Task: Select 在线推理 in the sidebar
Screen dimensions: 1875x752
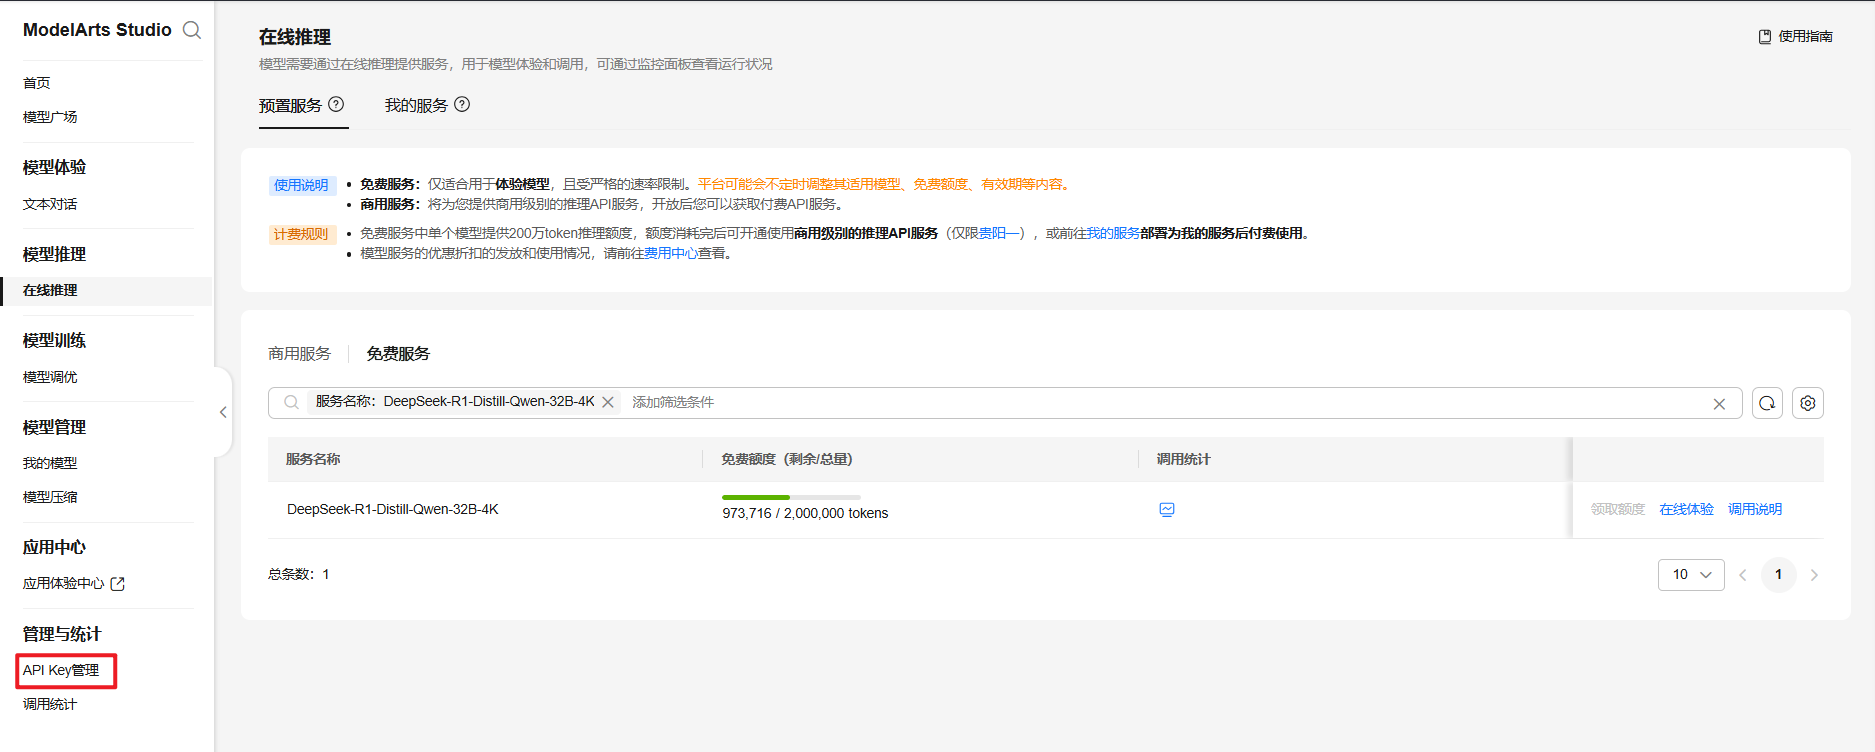Action: click(x=106, y=290)
